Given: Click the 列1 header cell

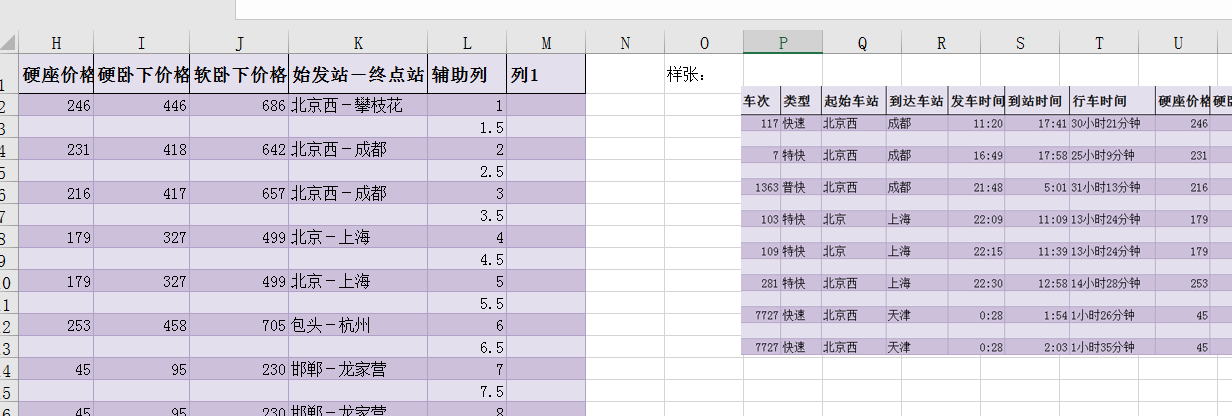Looking at the screenshot, I should (546, 75).
